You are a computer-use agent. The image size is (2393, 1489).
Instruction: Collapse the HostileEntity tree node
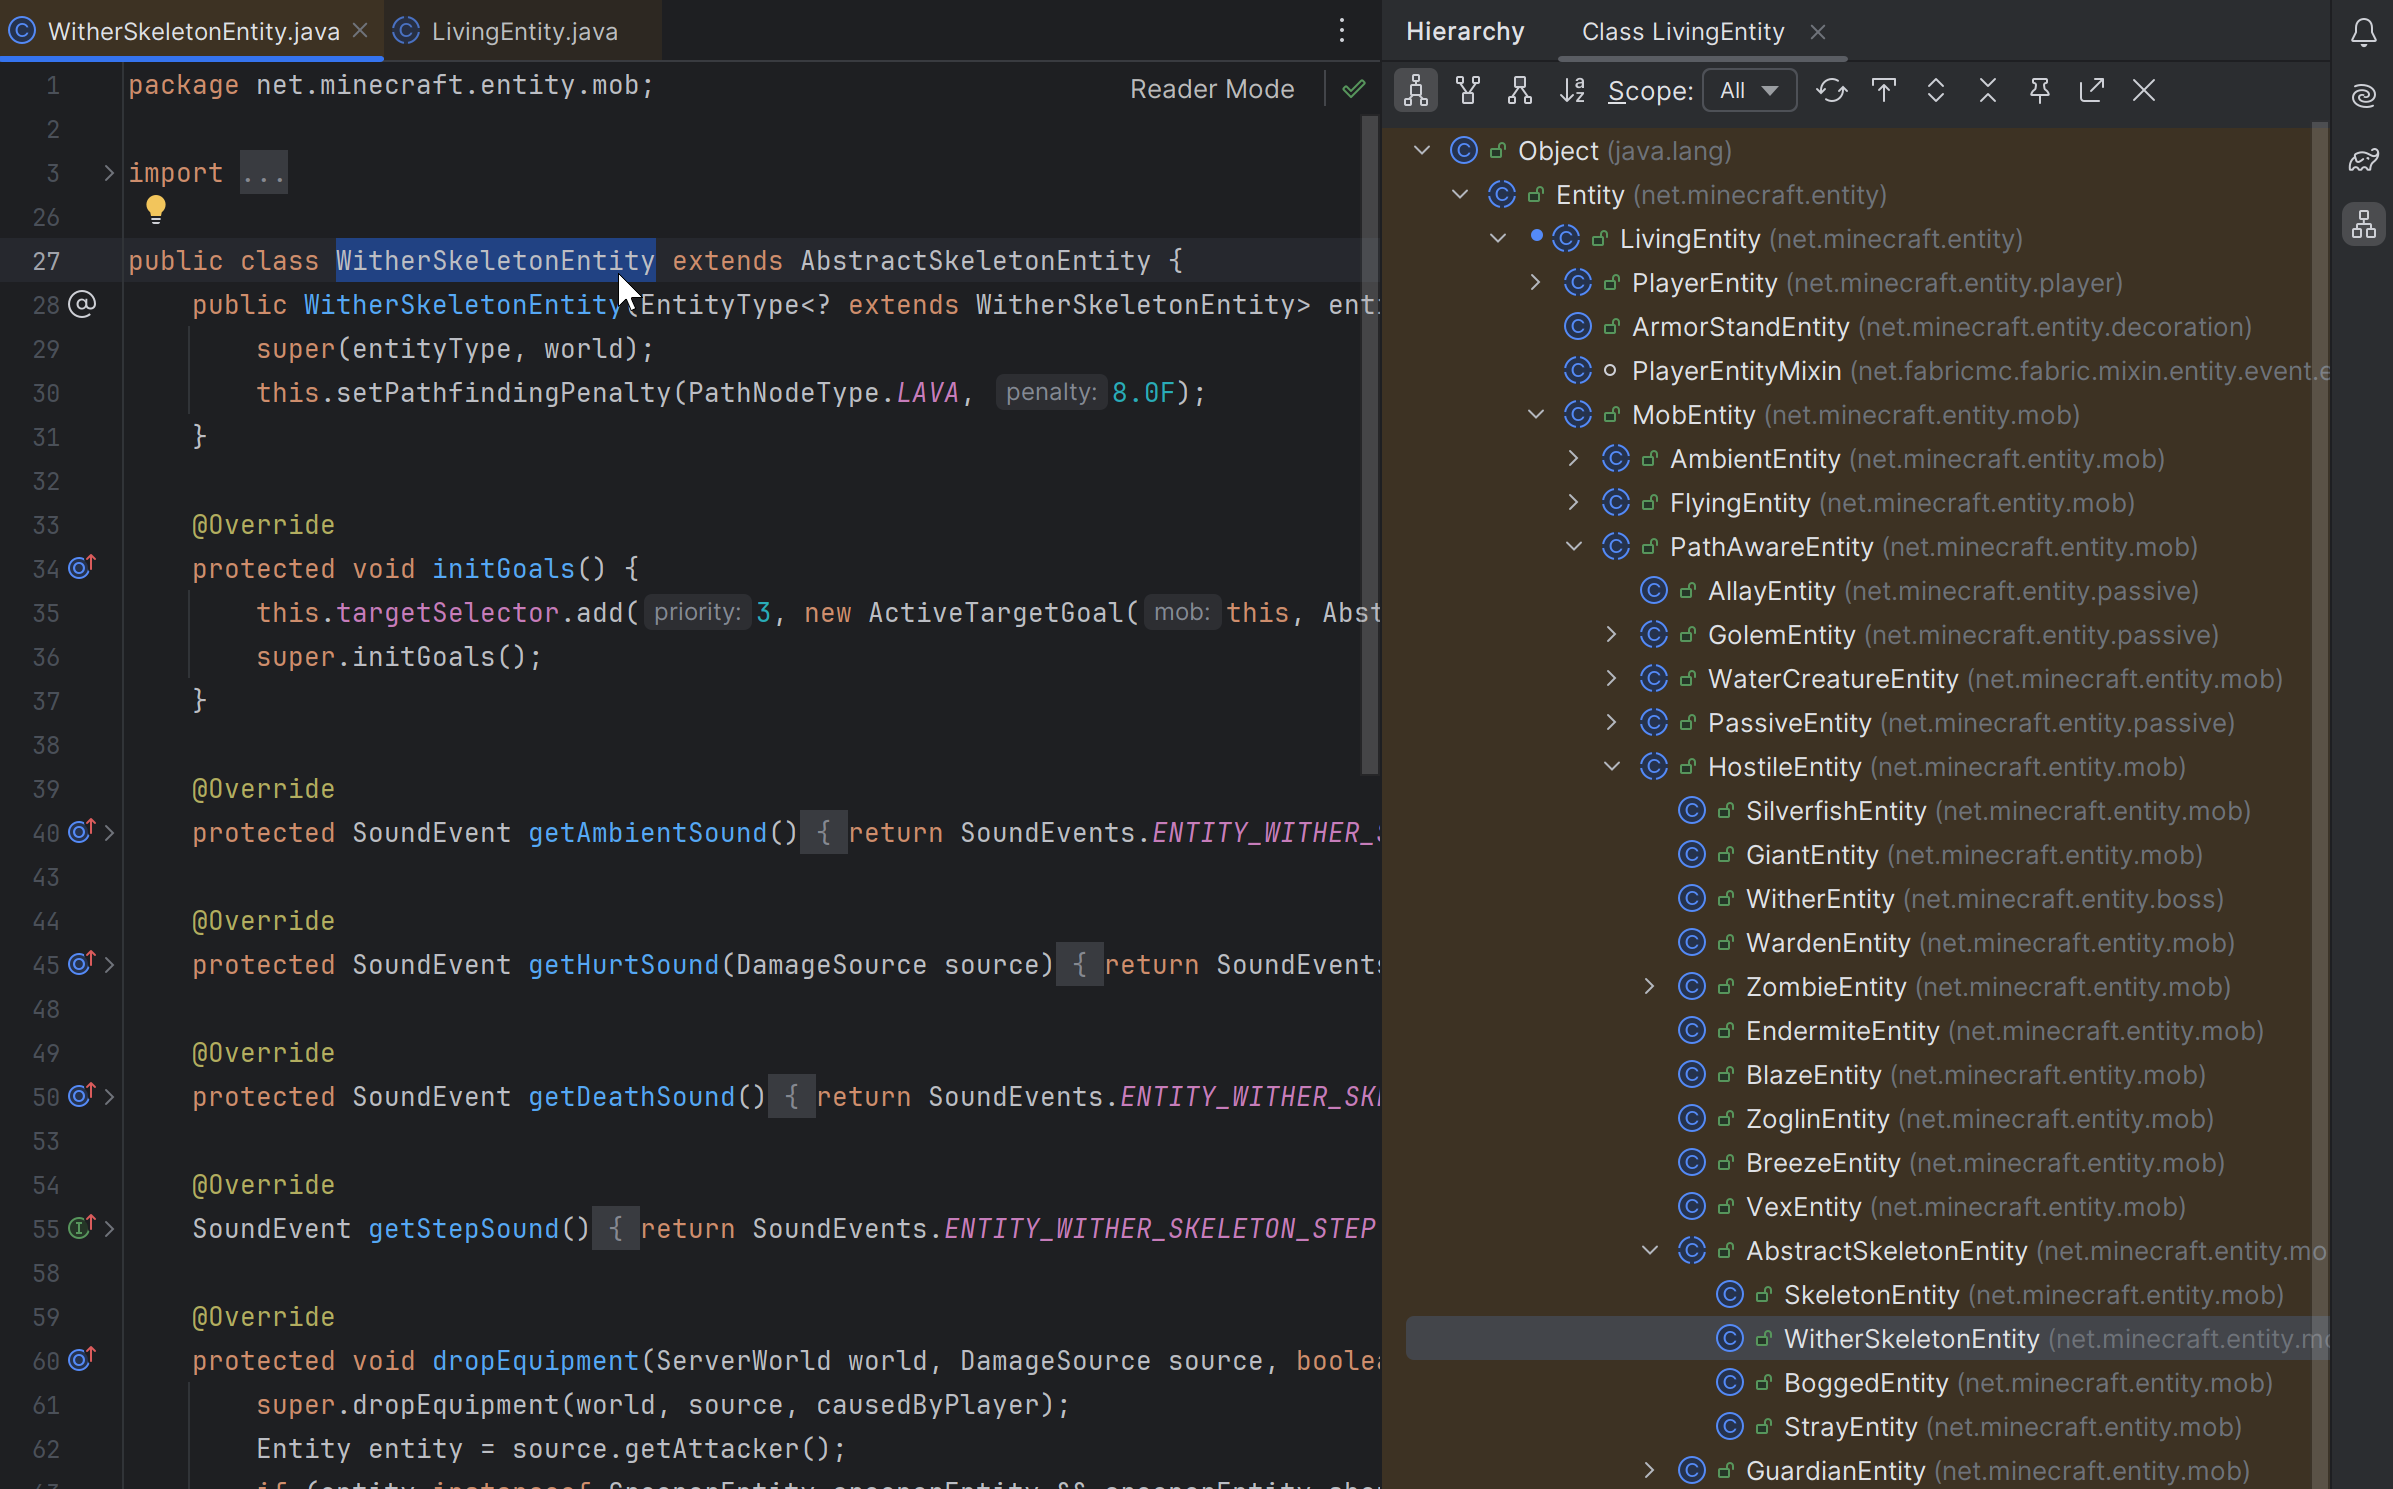pos(1611,767)
